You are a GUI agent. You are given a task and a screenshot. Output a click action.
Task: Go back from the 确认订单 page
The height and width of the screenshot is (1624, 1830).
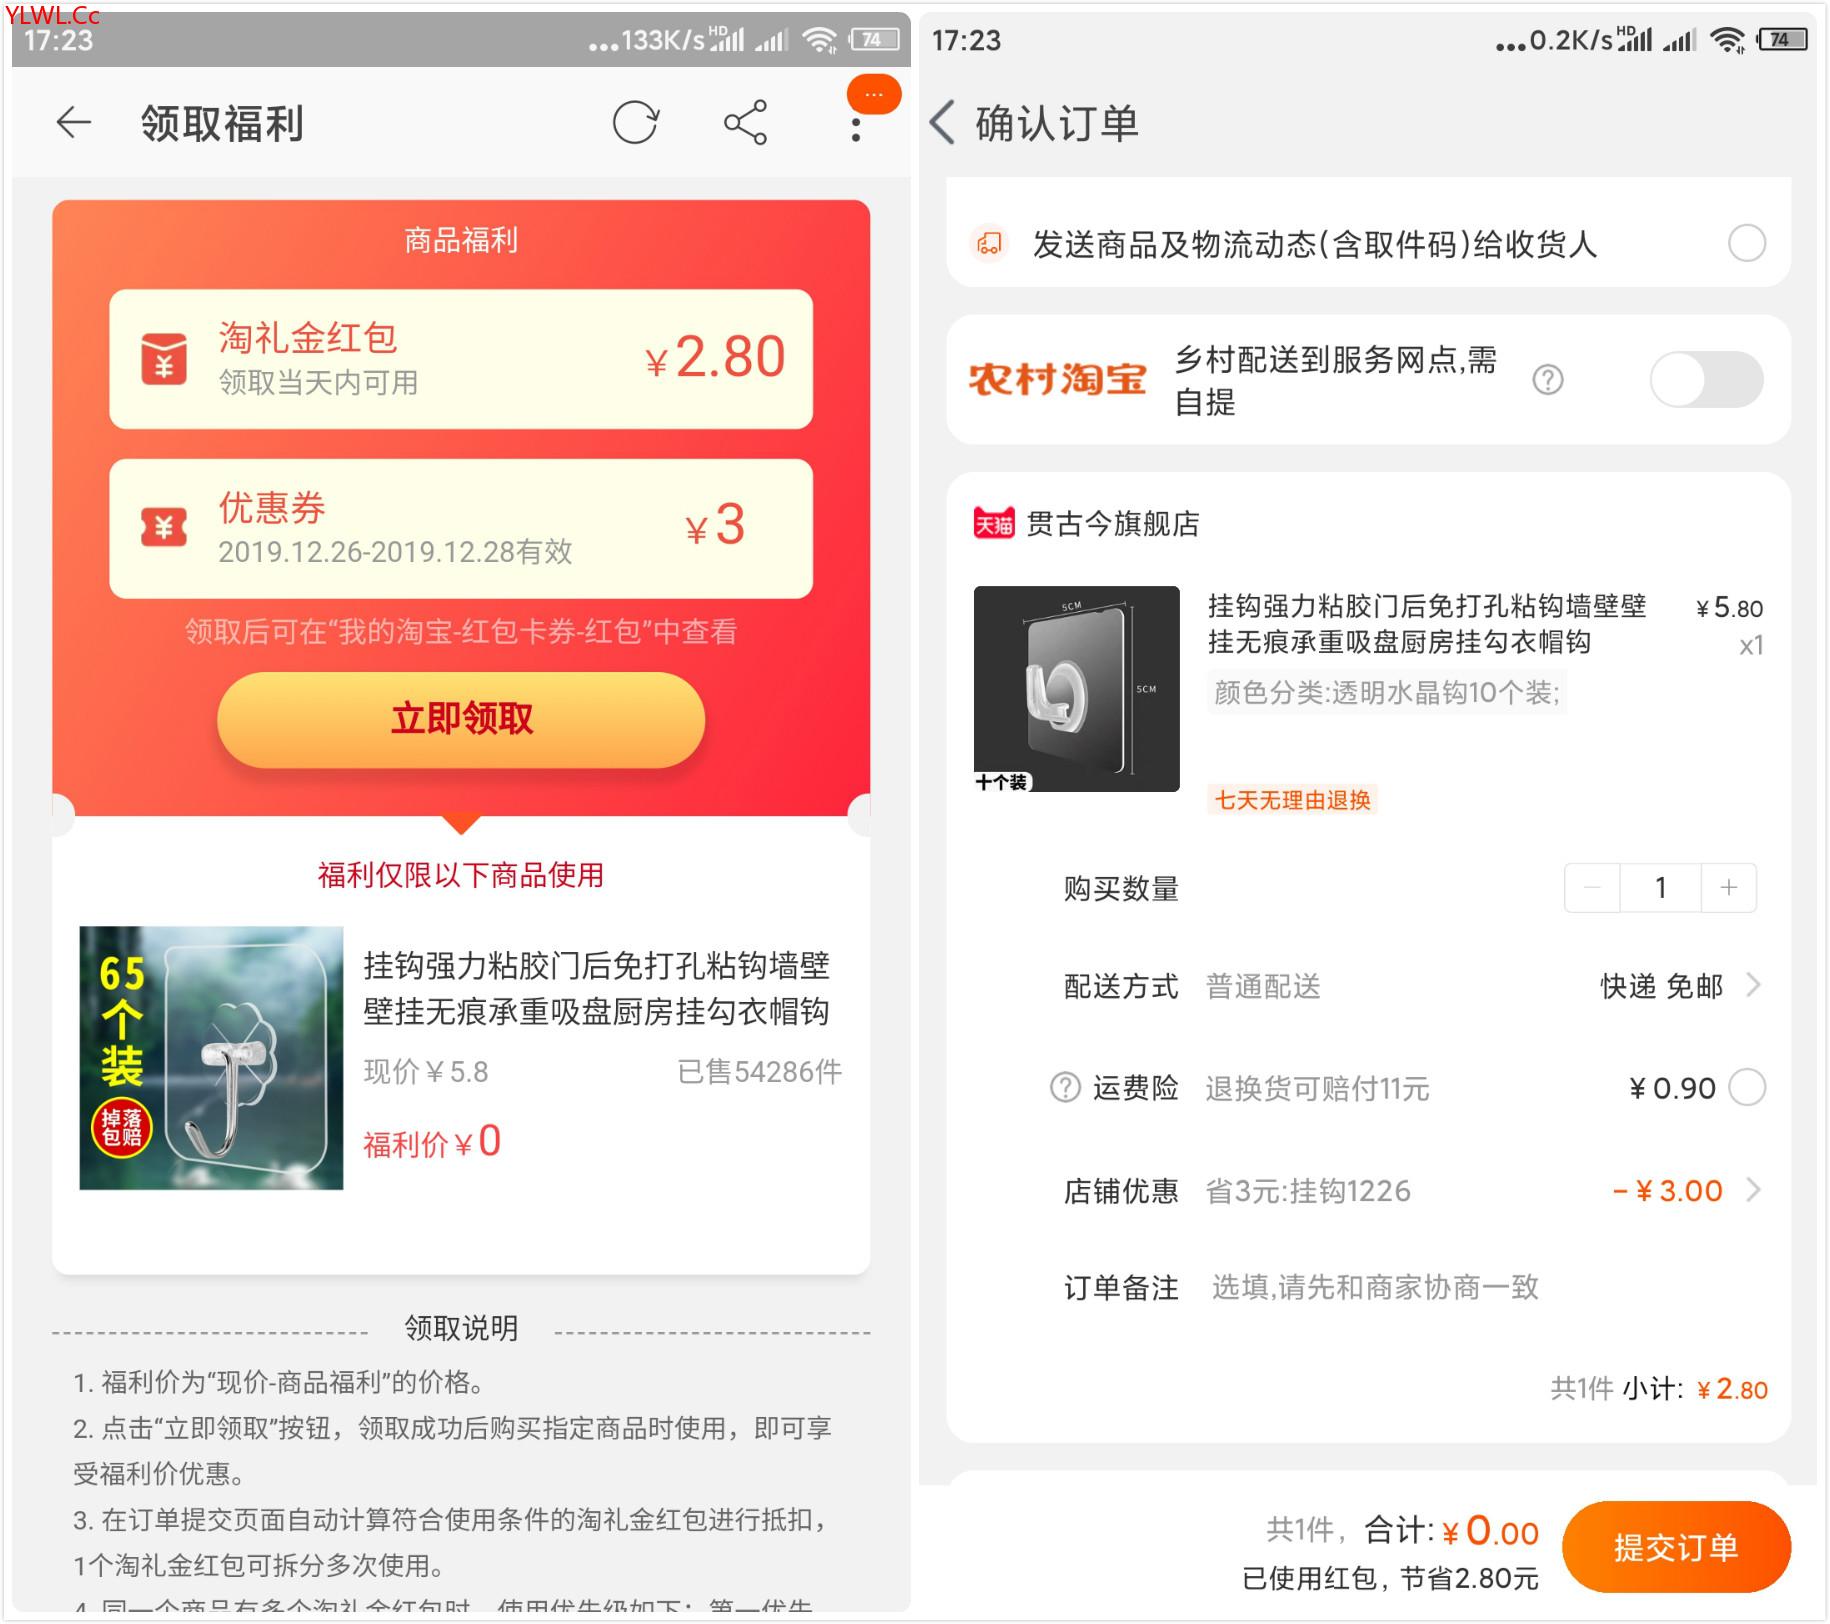(943, 123)
